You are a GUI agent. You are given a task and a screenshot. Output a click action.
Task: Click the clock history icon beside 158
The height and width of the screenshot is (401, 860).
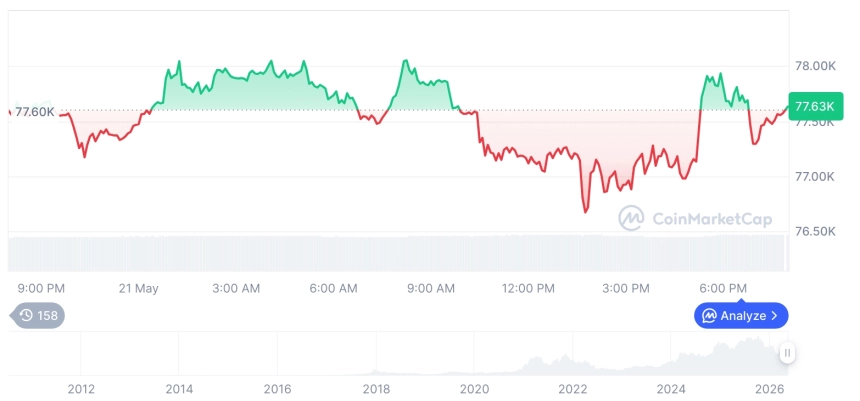26,315
